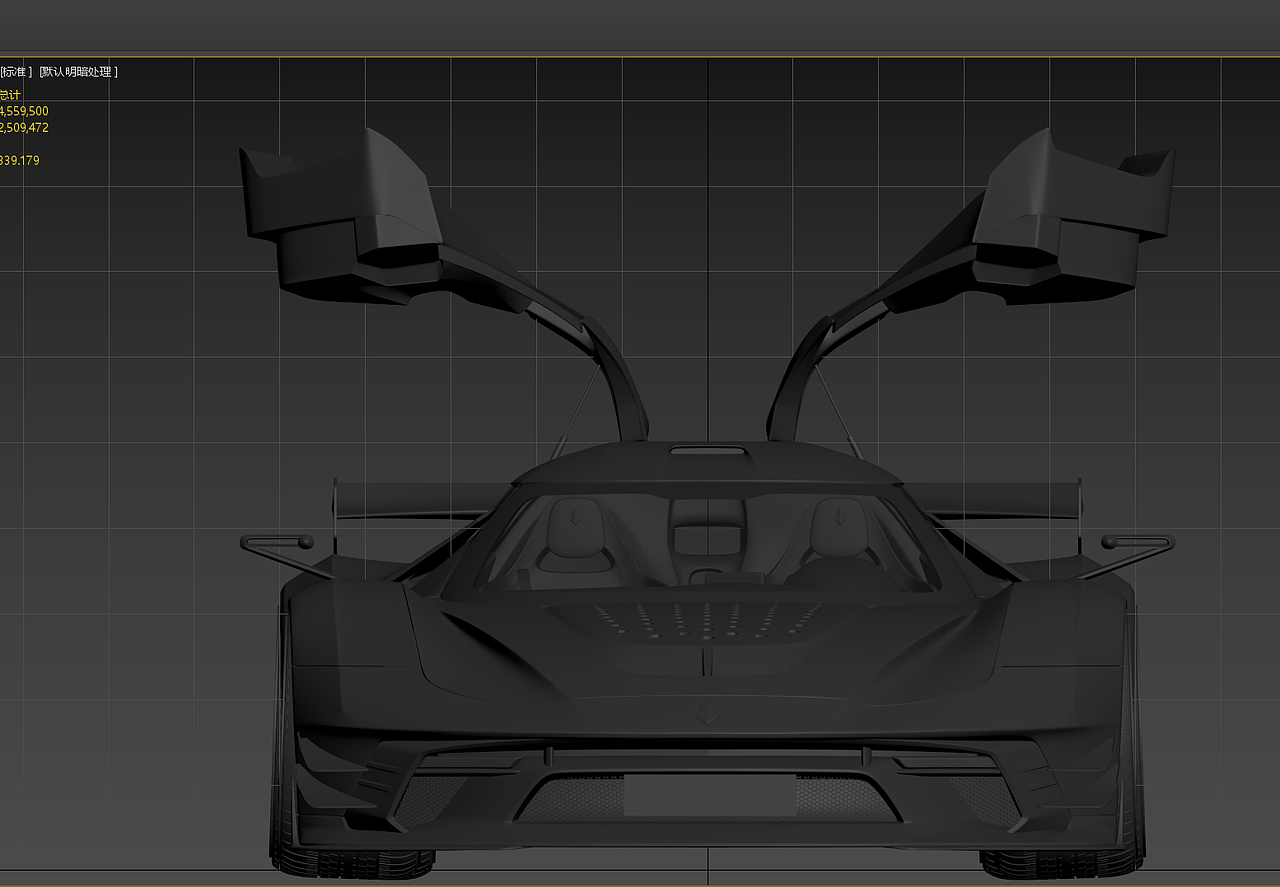Click the statistic value ending 39.179
Viewport: 1280px width, 887px height.
20,160
